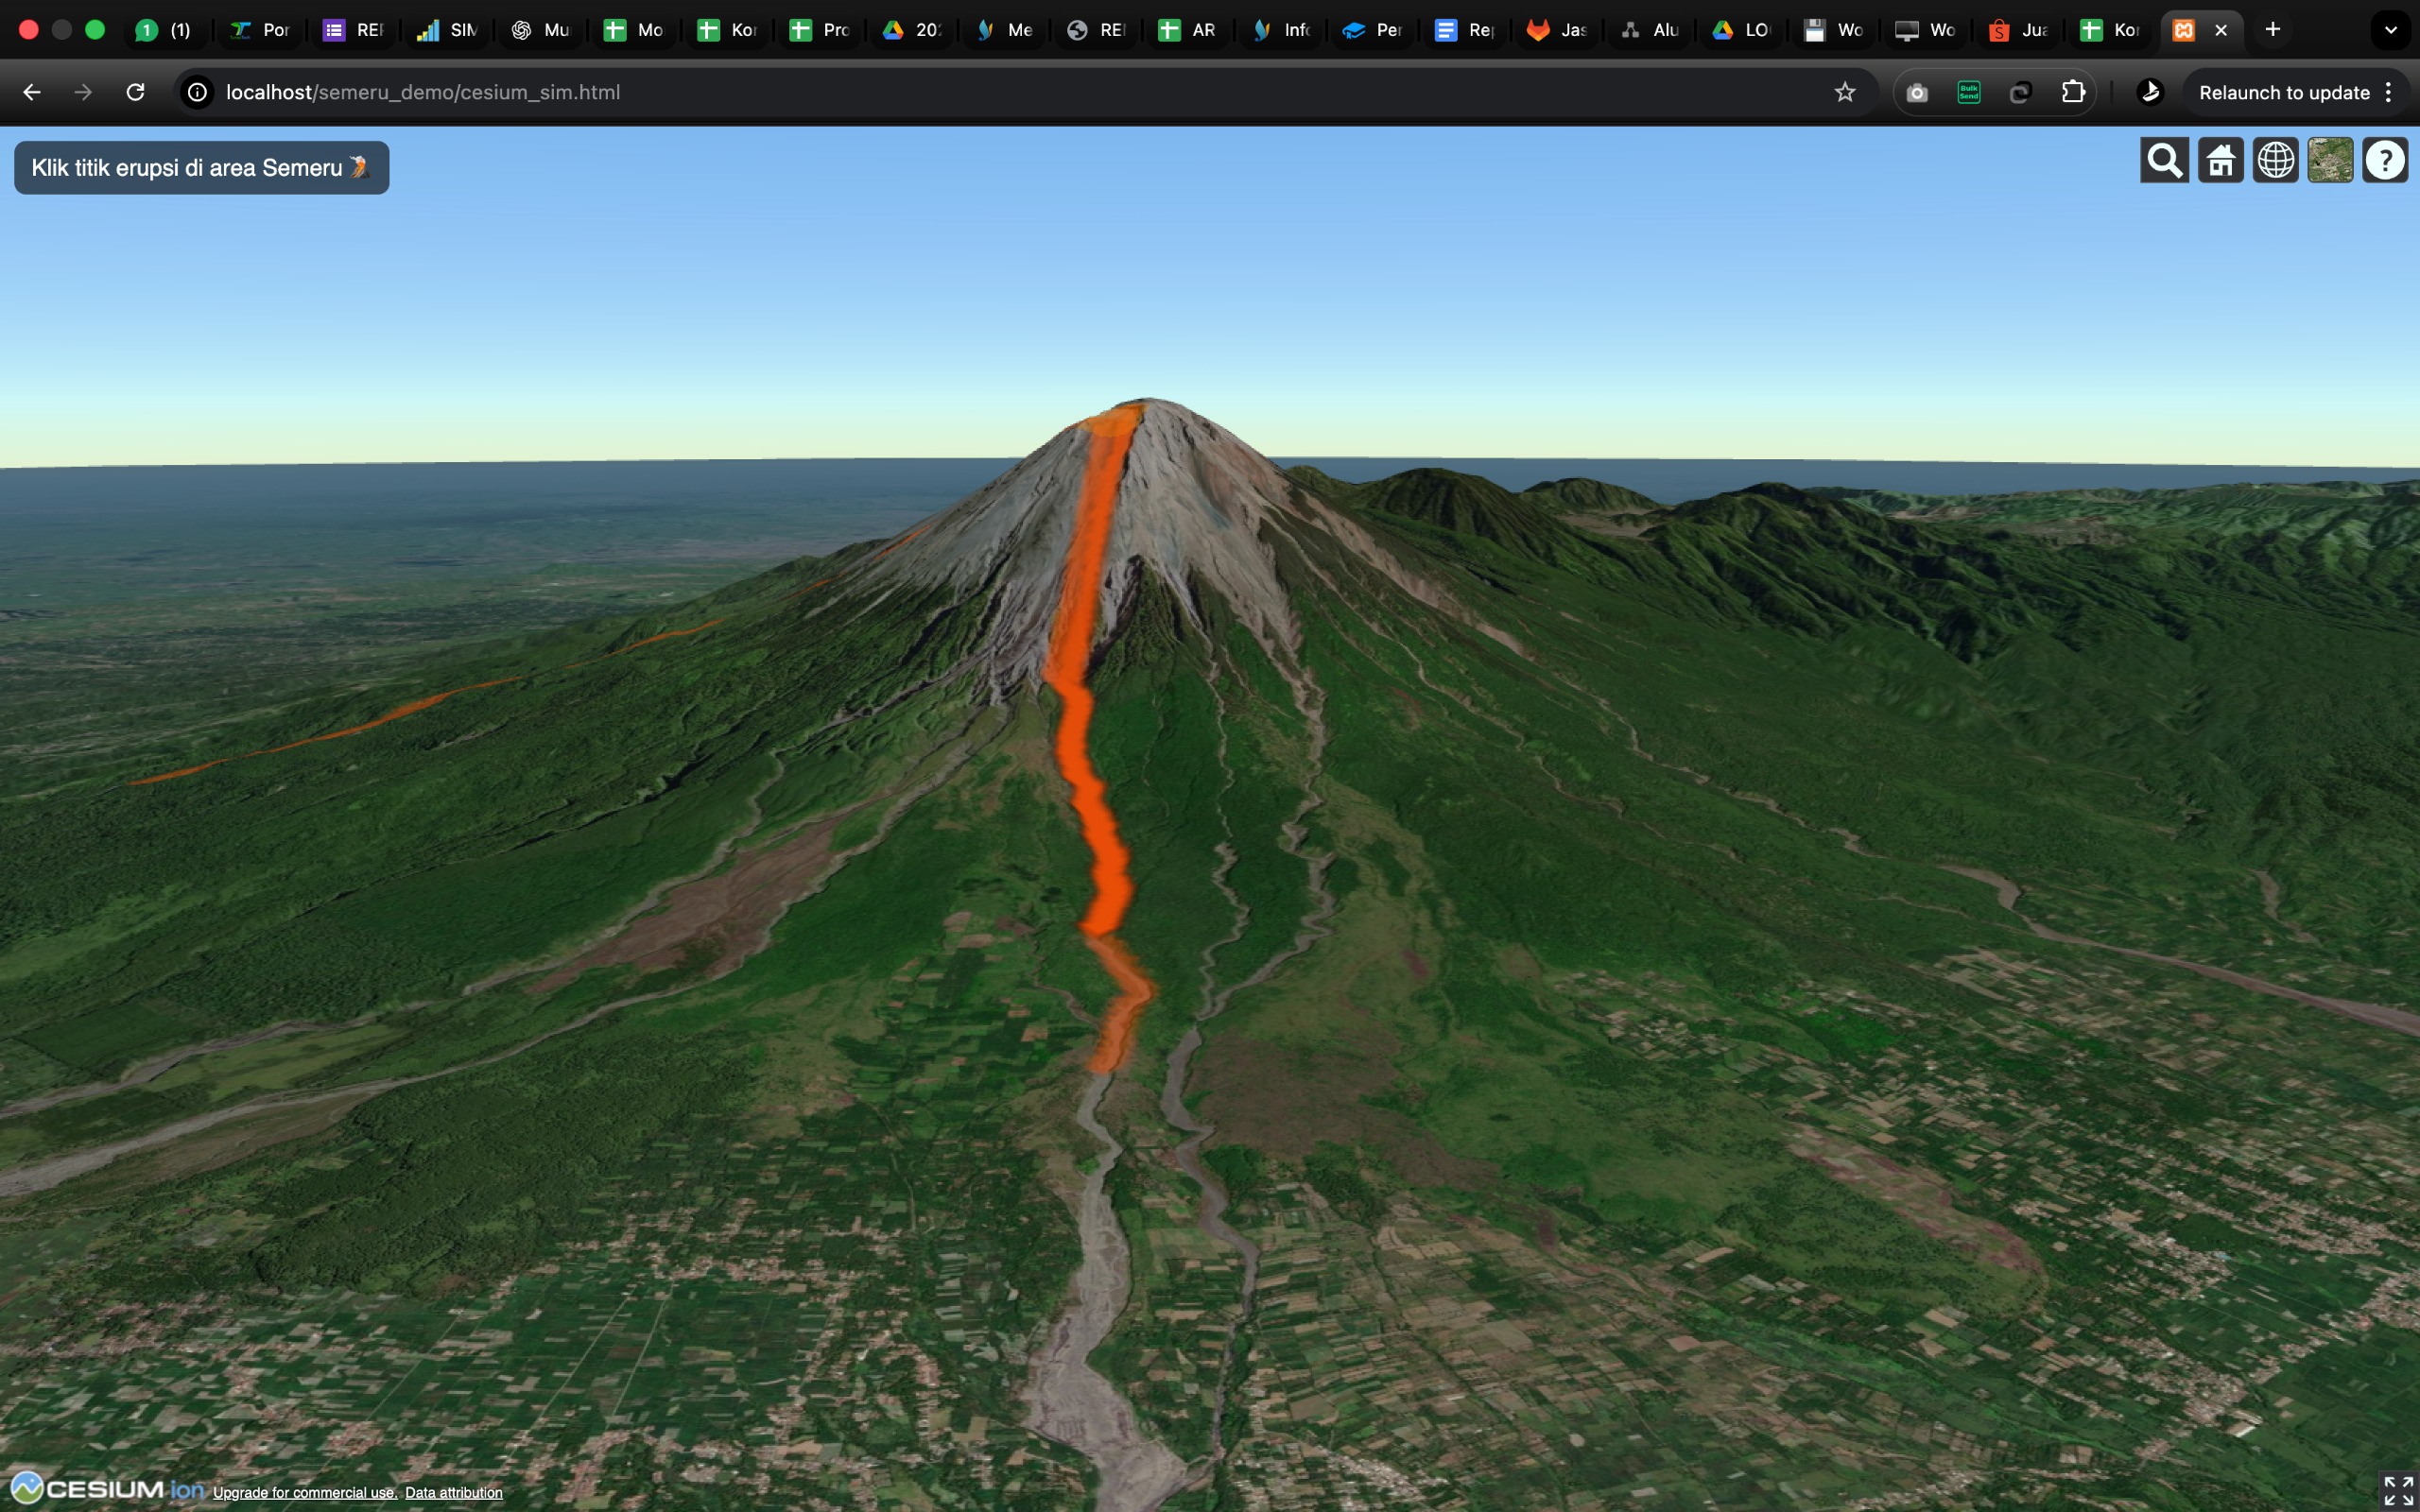Viewport: 2420px width, 1512px height.
Task: Open the Cesium geocoder search icon
Action: coord(2164,161)
